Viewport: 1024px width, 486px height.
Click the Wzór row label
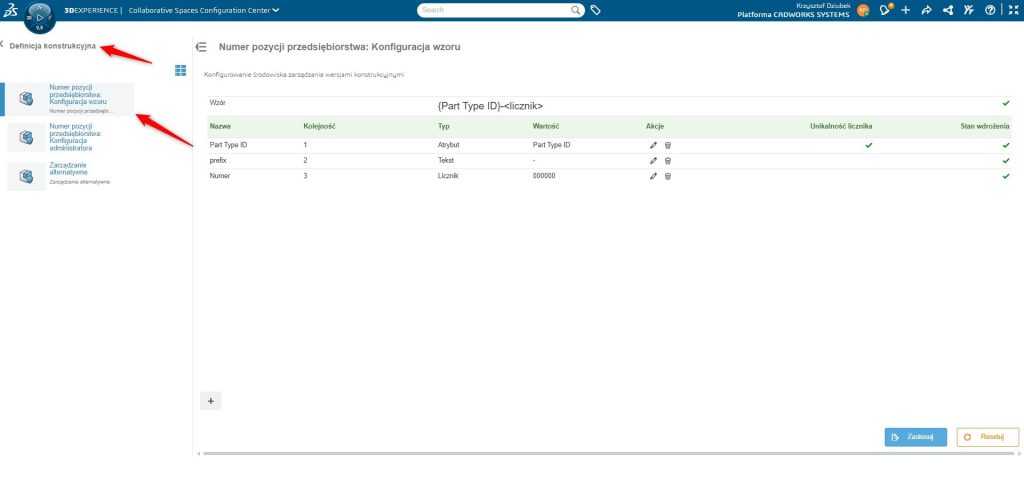217,103
